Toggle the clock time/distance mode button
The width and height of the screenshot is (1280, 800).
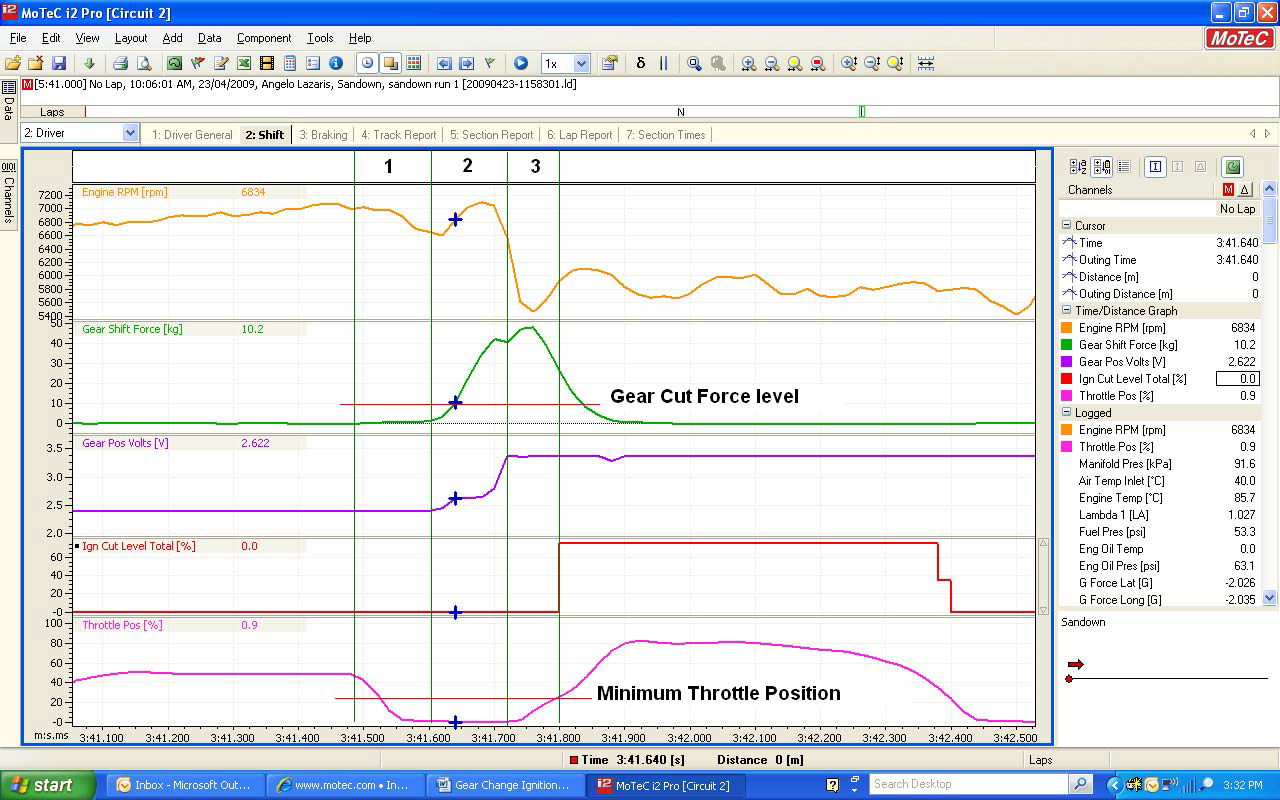point(367,63)
